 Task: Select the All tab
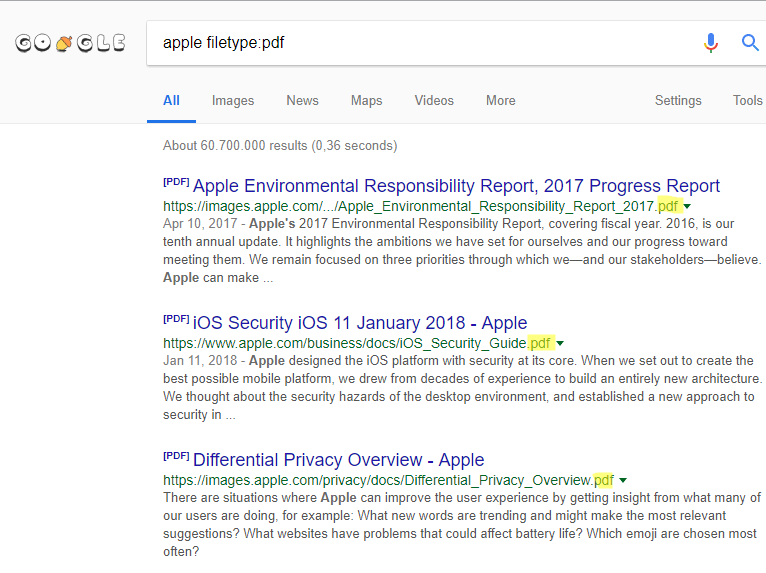point(171,101)
